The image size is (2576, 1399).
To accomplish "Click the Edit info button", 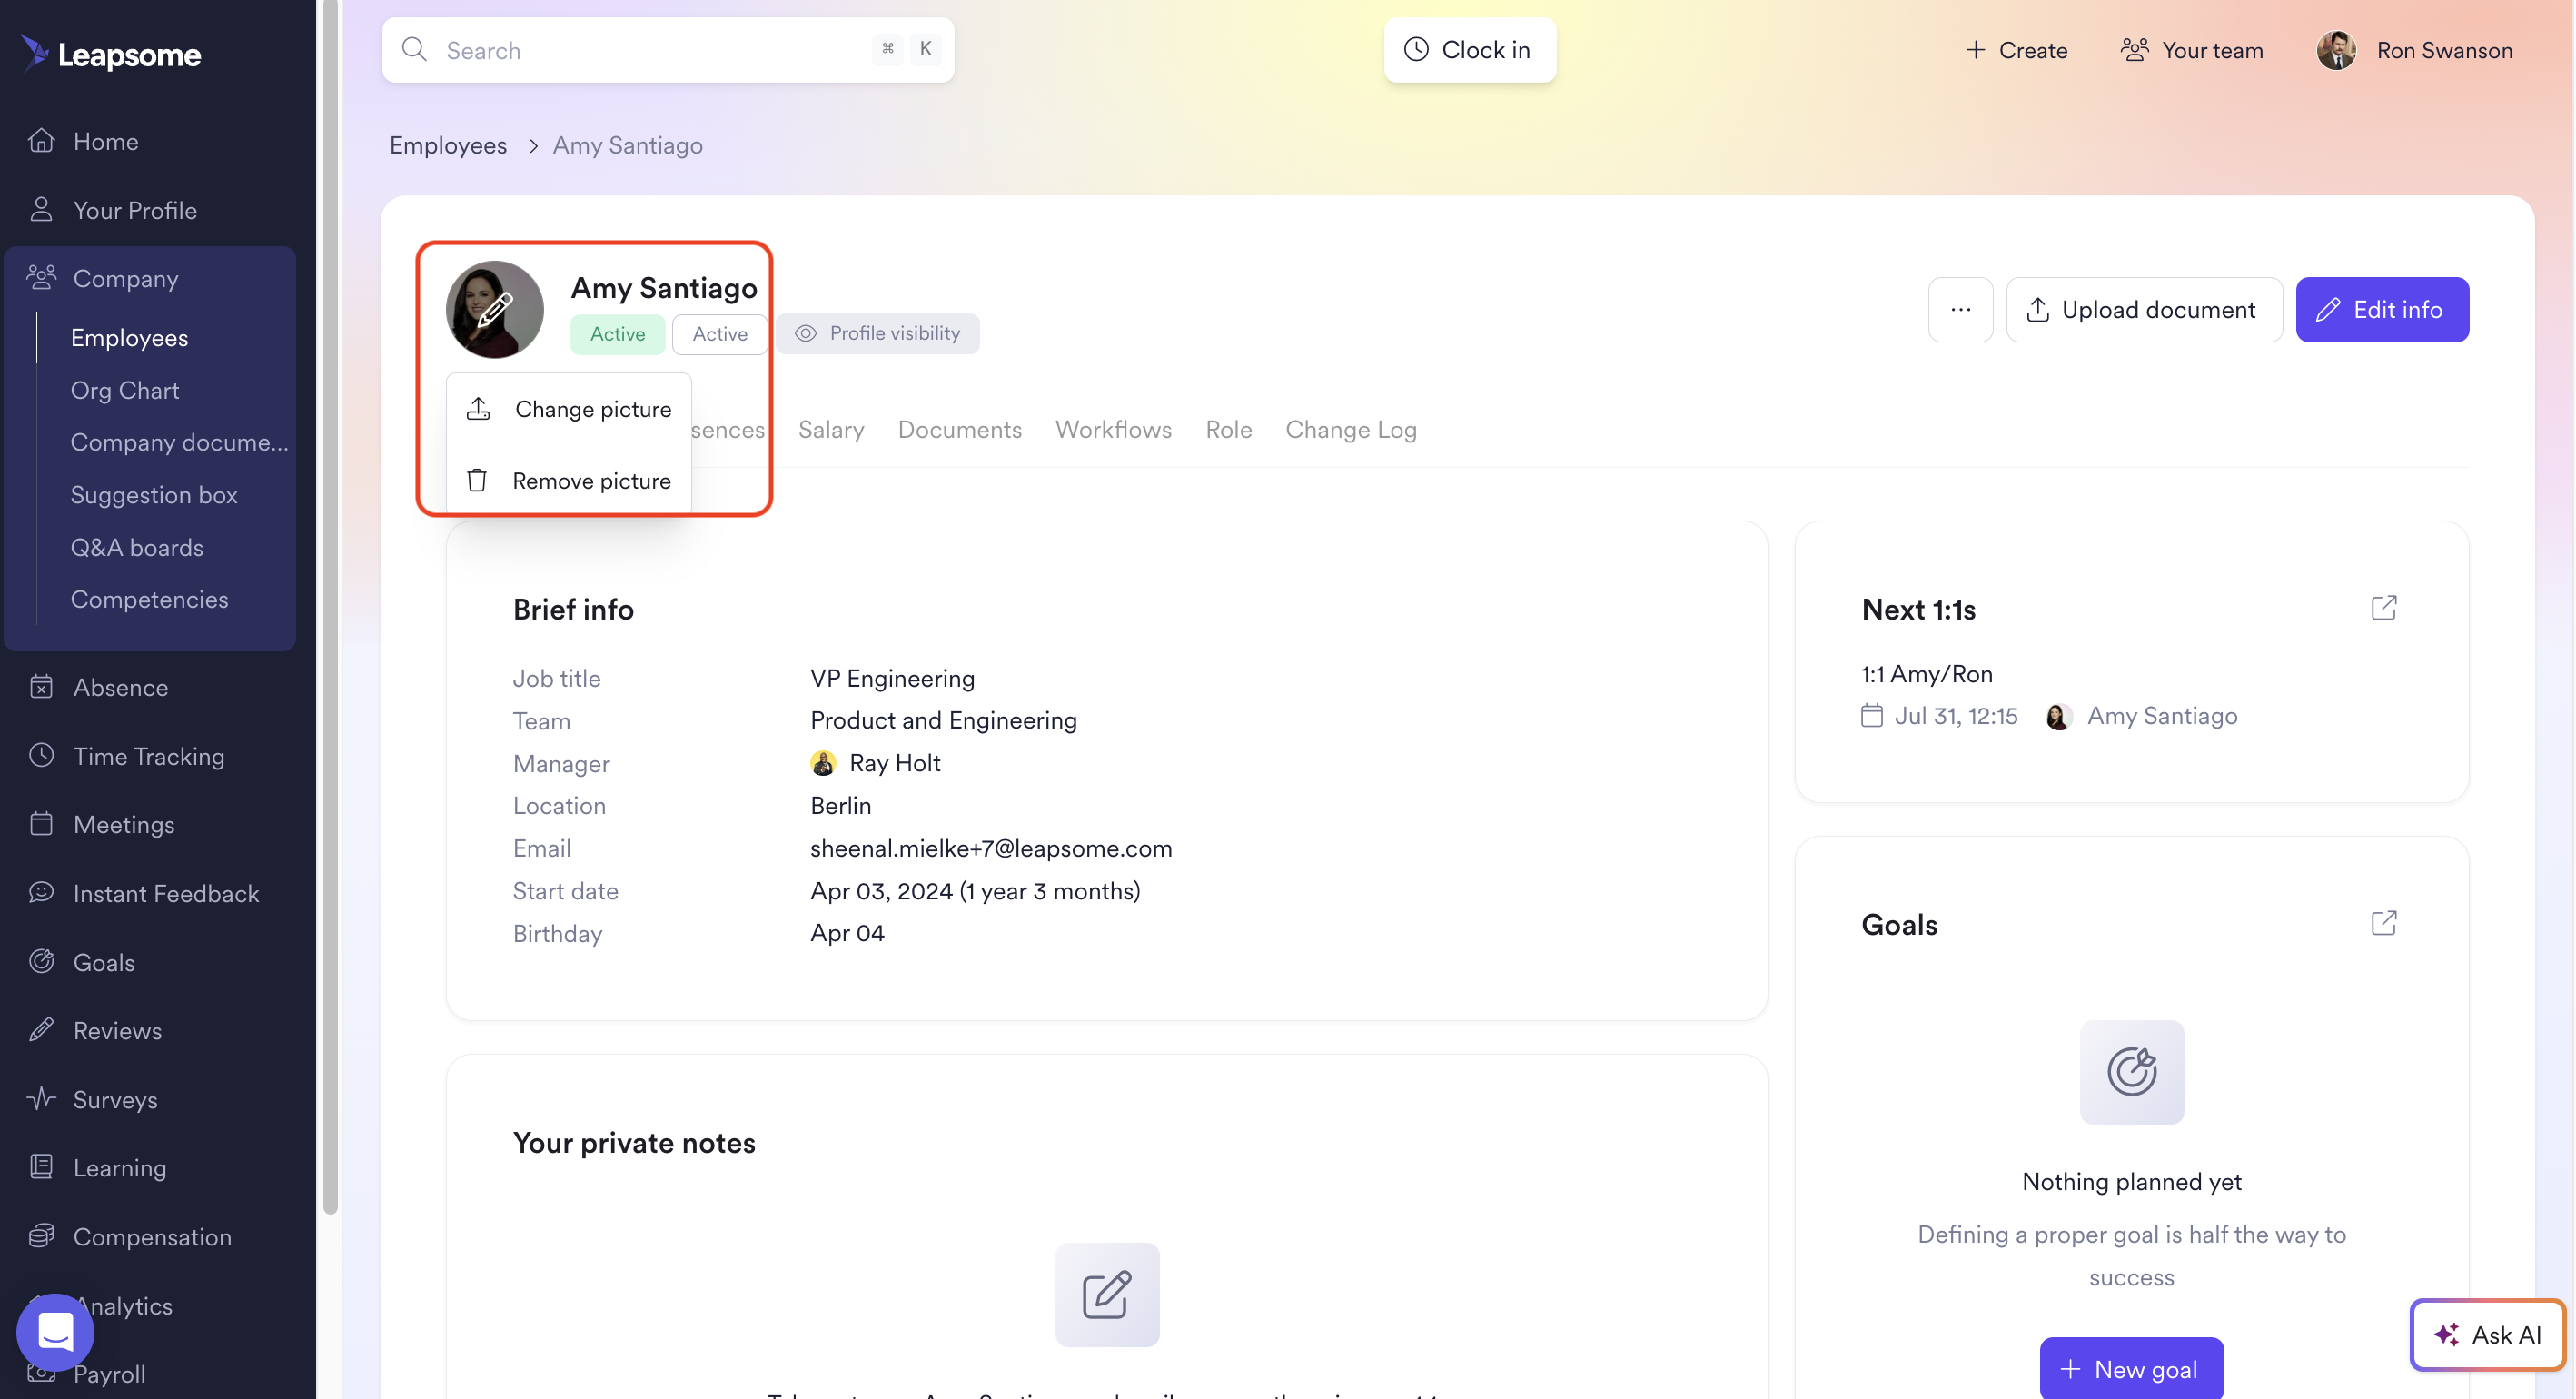I will [2382, 309].
